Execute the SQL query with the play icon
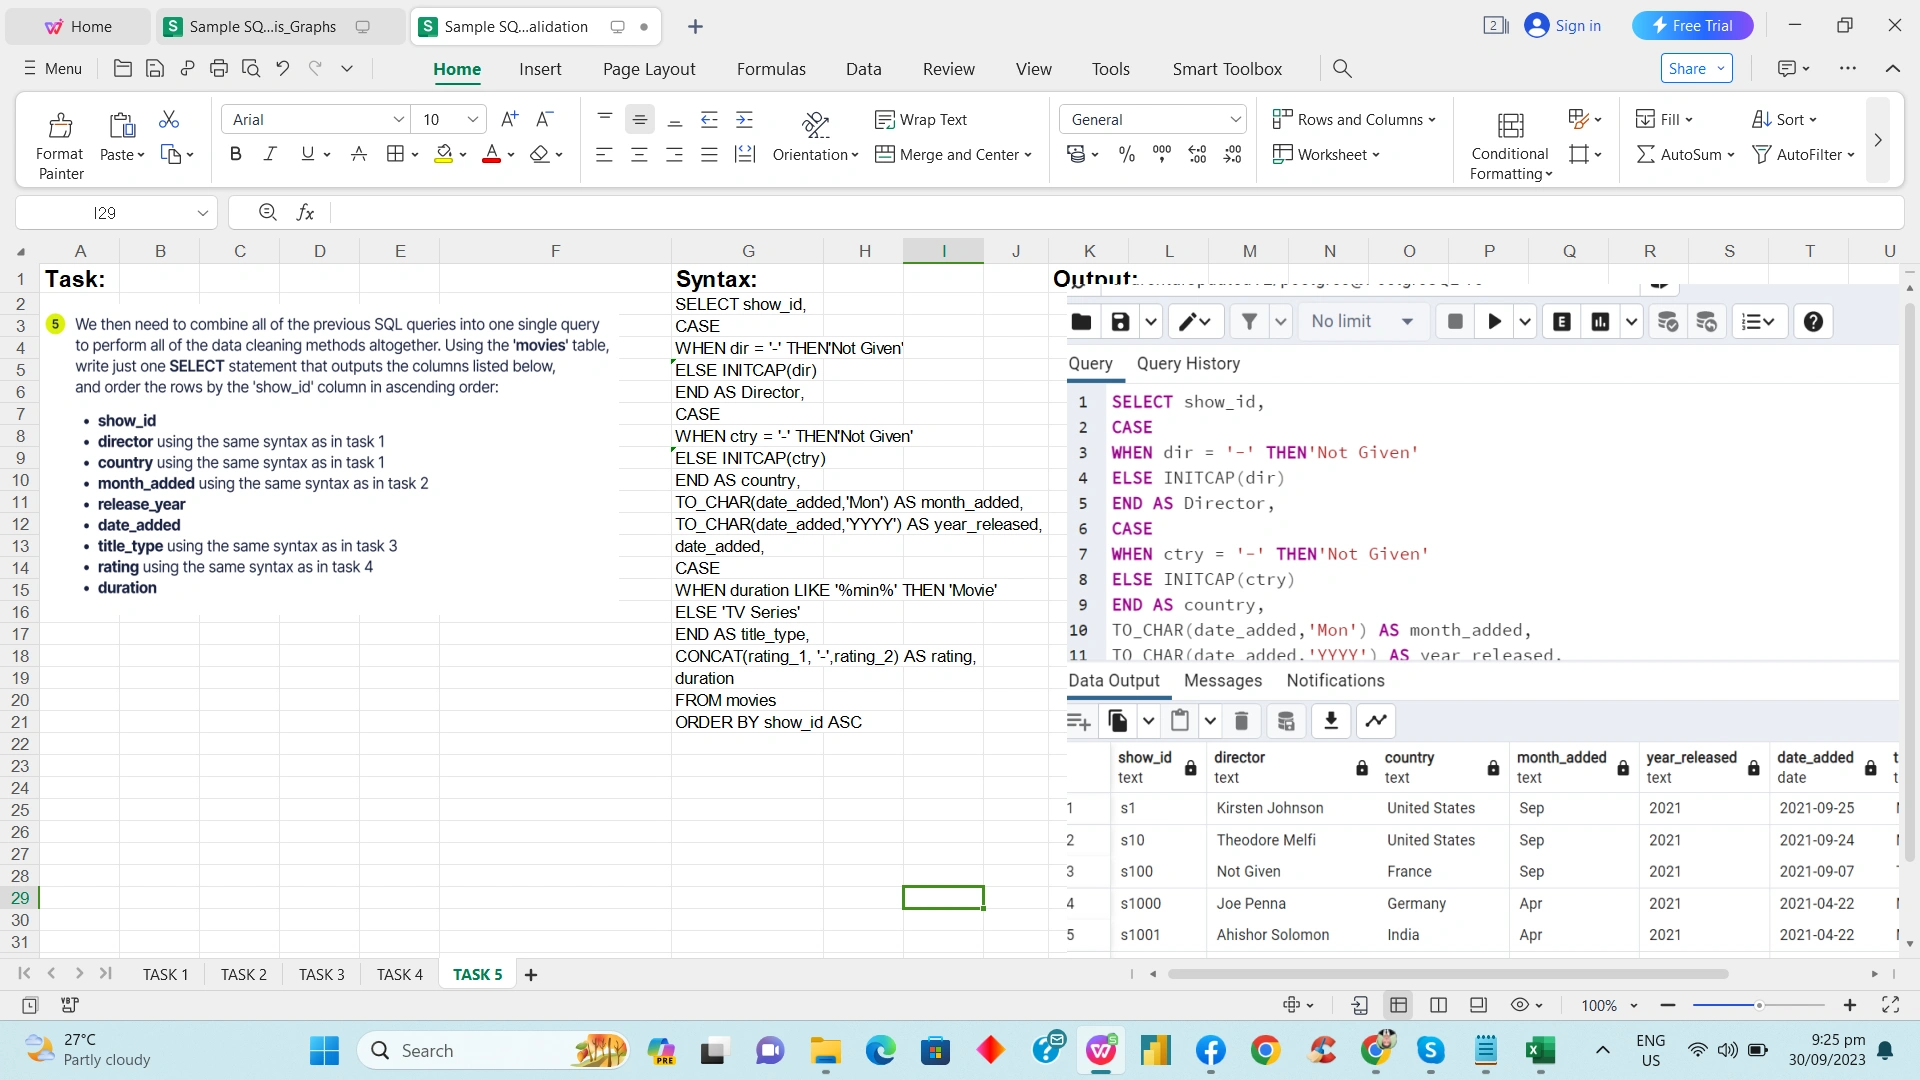1920x1080 pixels. pos(1493,321)
